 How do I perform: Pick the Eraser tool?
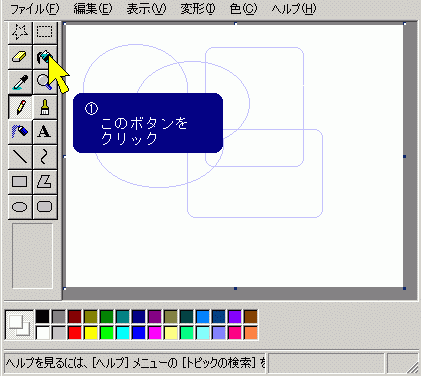click(x=20, y=57)
